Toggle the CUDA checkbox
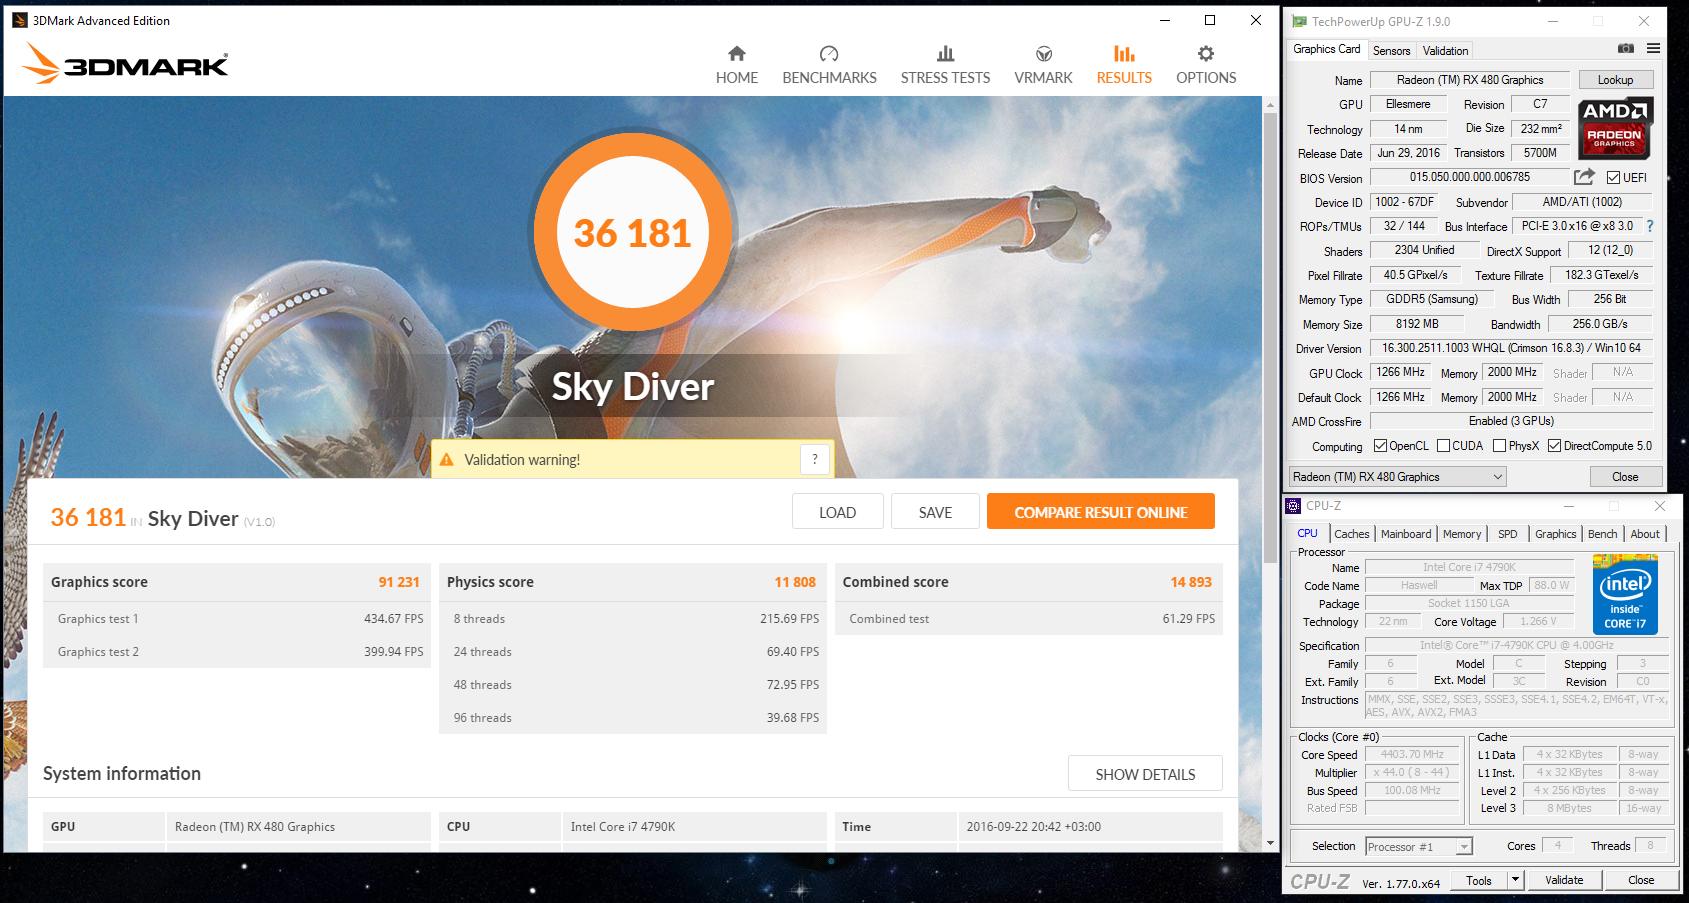 1444,446
